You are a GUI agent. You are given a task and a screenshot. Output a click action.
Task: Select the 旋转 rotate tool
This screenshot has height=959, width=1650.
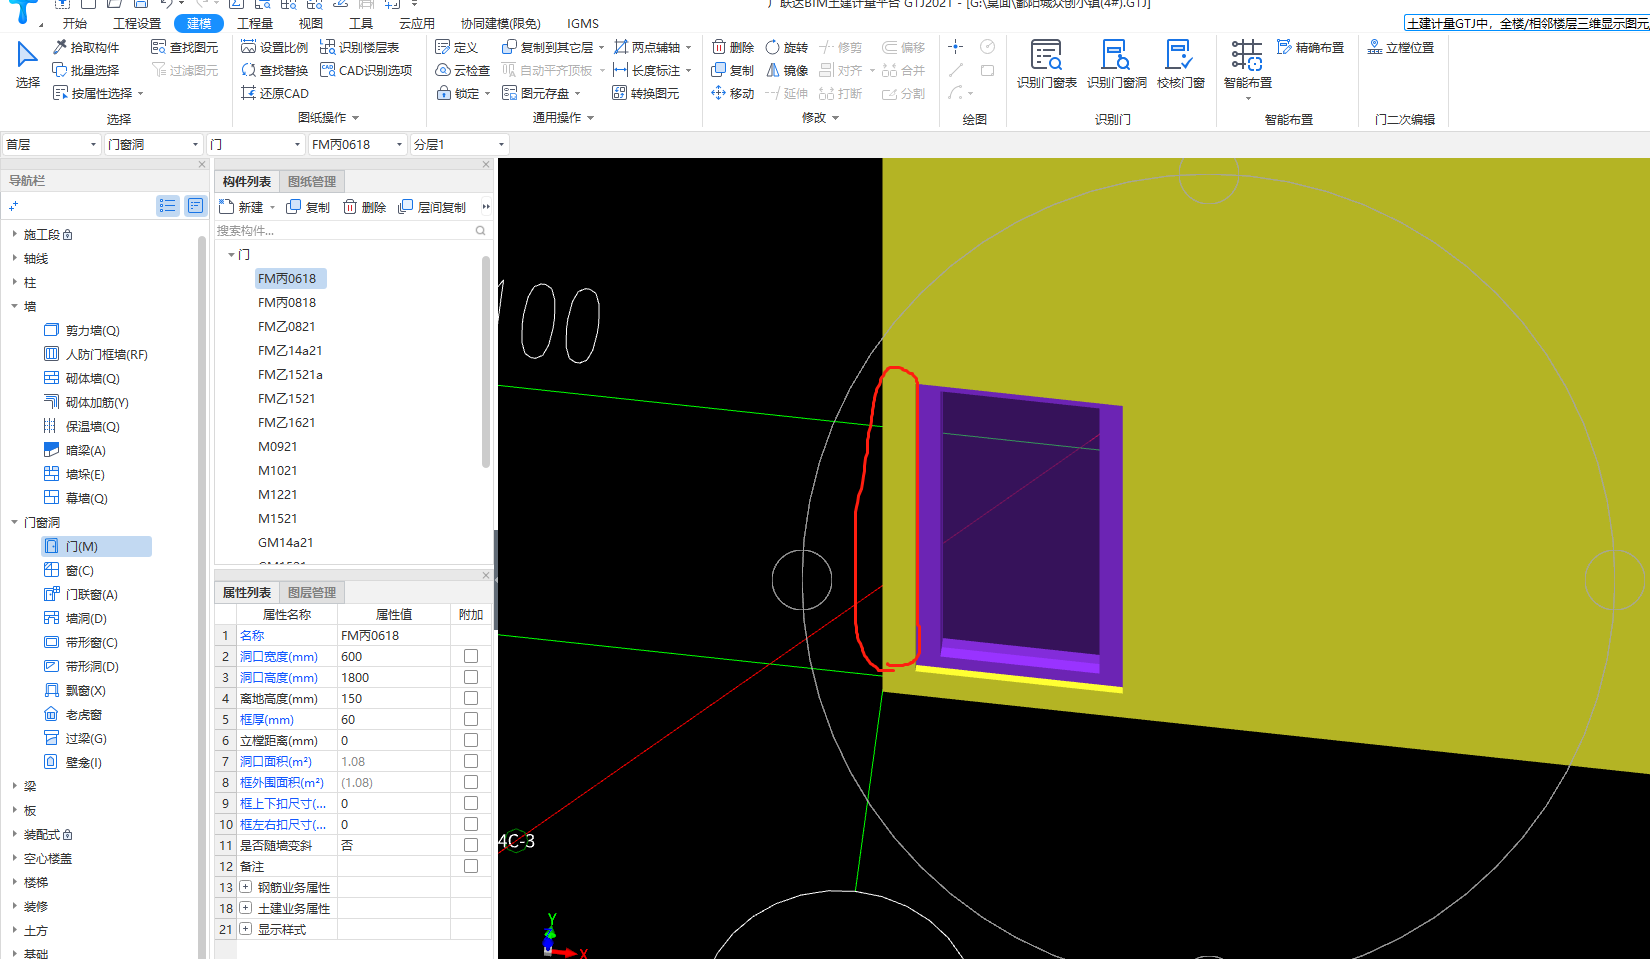click(787, 47)
